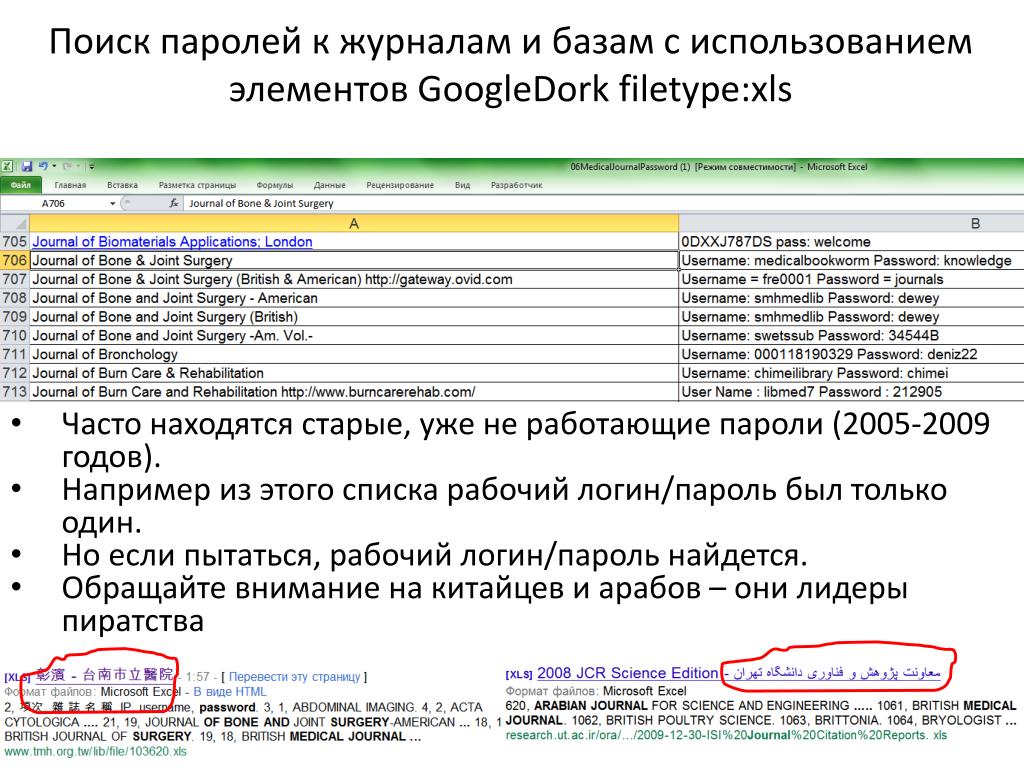Switch to the Вид ribbon tab
Image resolution: width=1024 pixels, height=768 pixels.
click(x=462, y=185)
